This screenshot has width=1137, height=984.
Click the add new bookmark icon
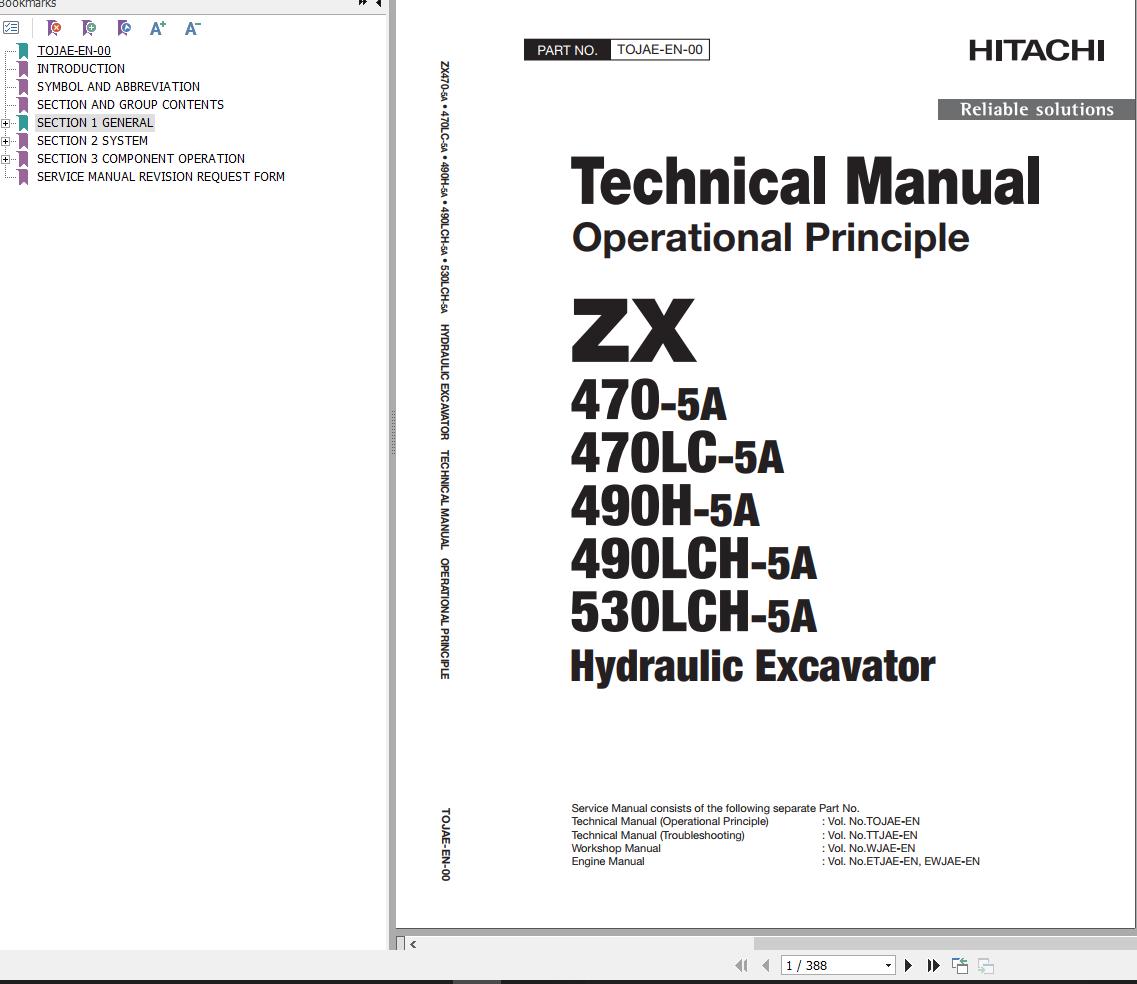coord(89,28)
